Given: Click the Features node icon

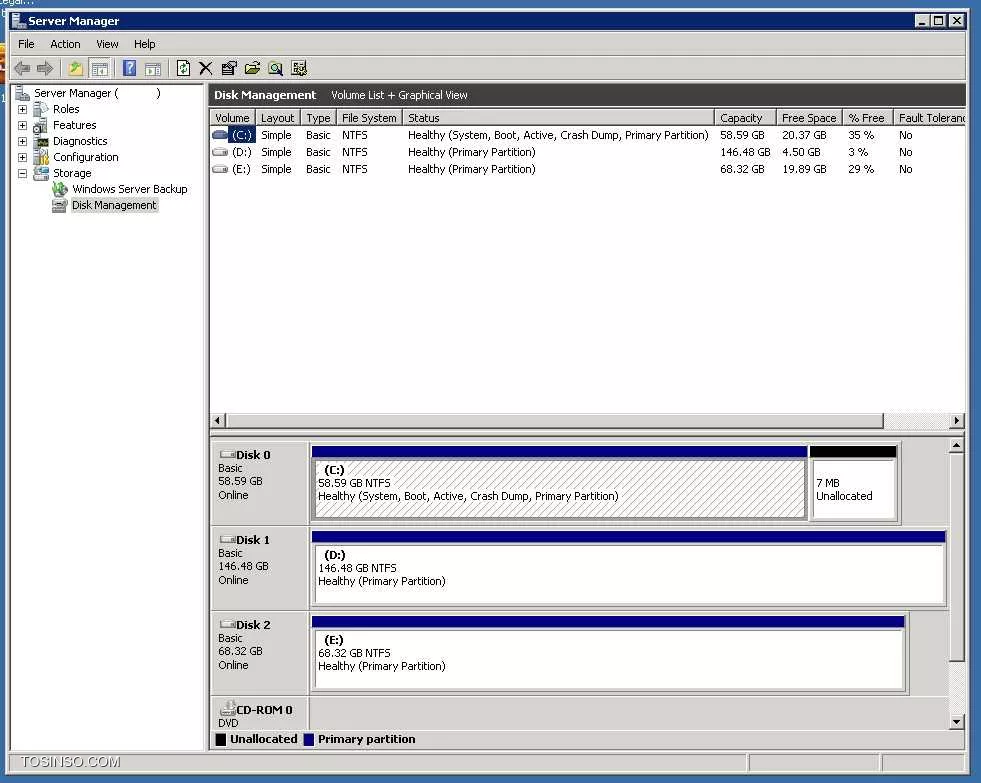Looking at the screenshot, I should 41,125.
